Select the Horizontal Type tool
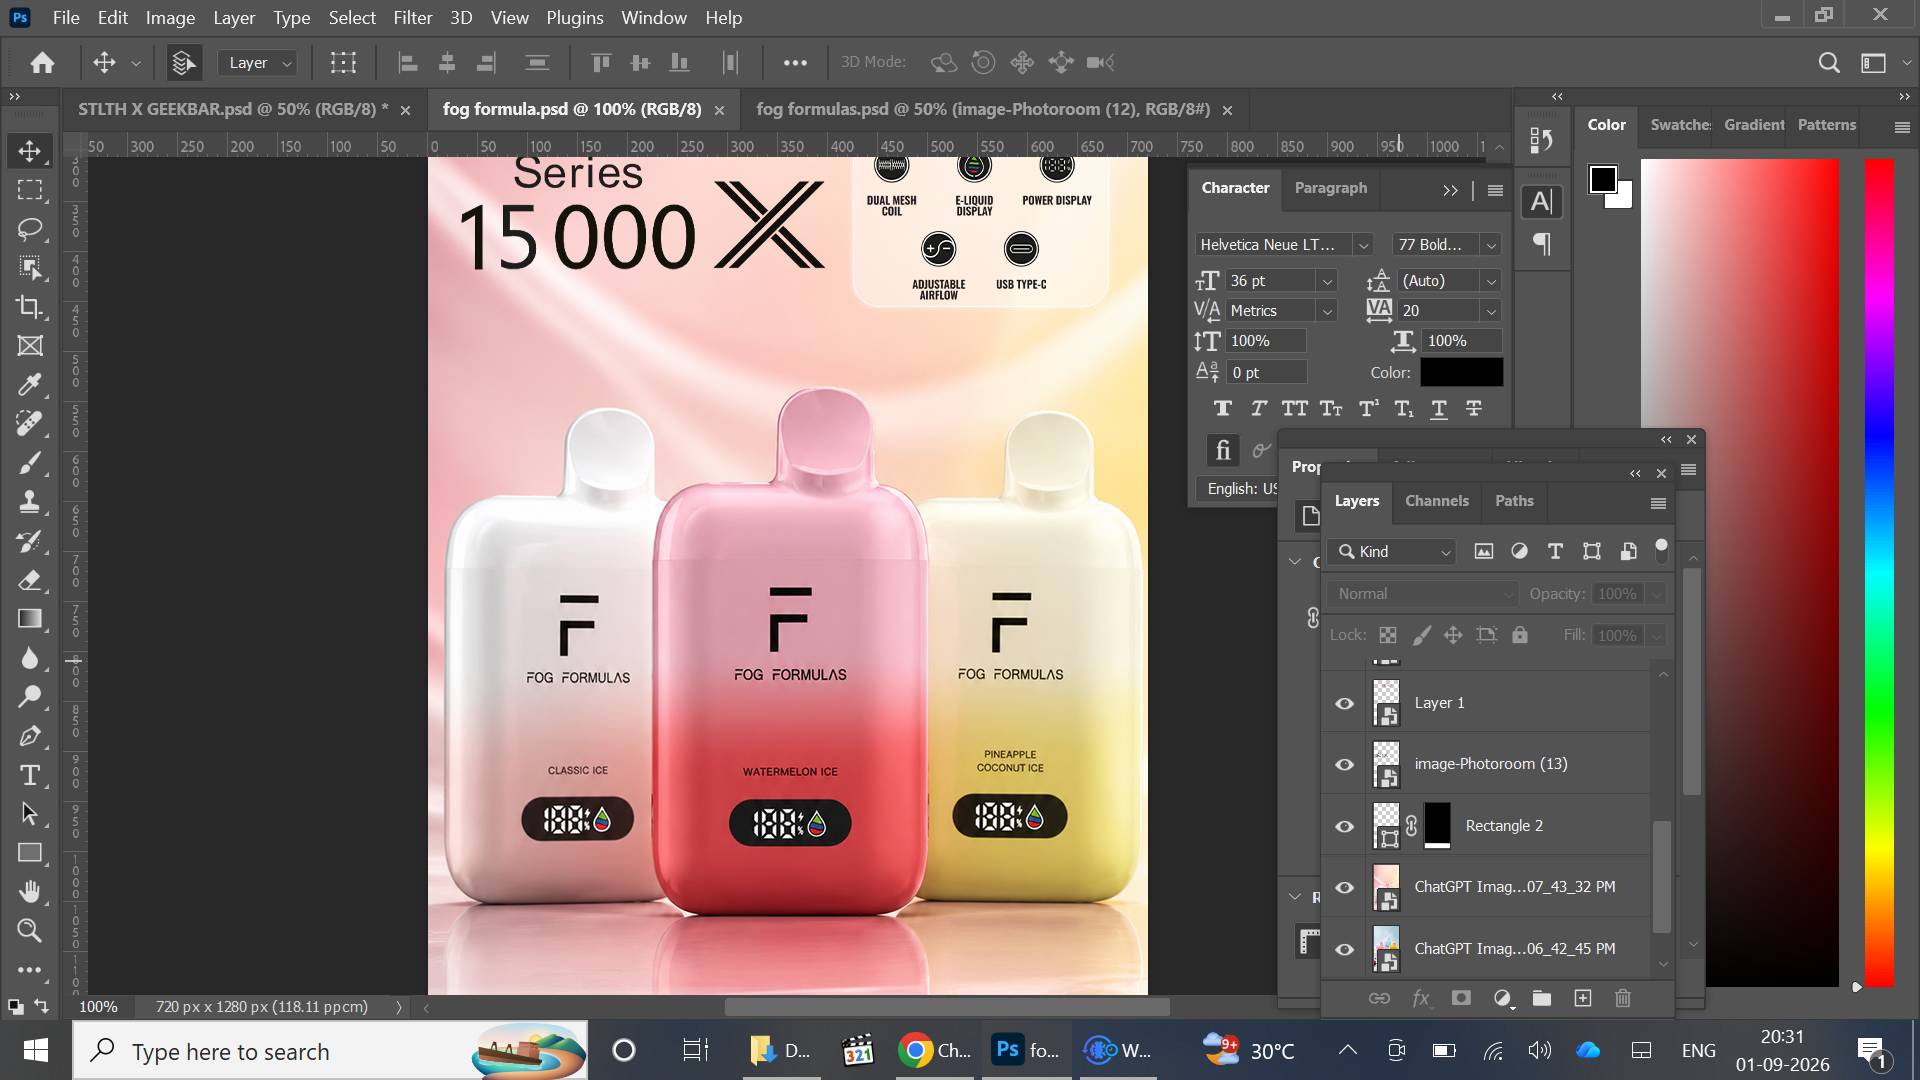This screenshot has height=1080, width=1920. (x=30, y=775)
